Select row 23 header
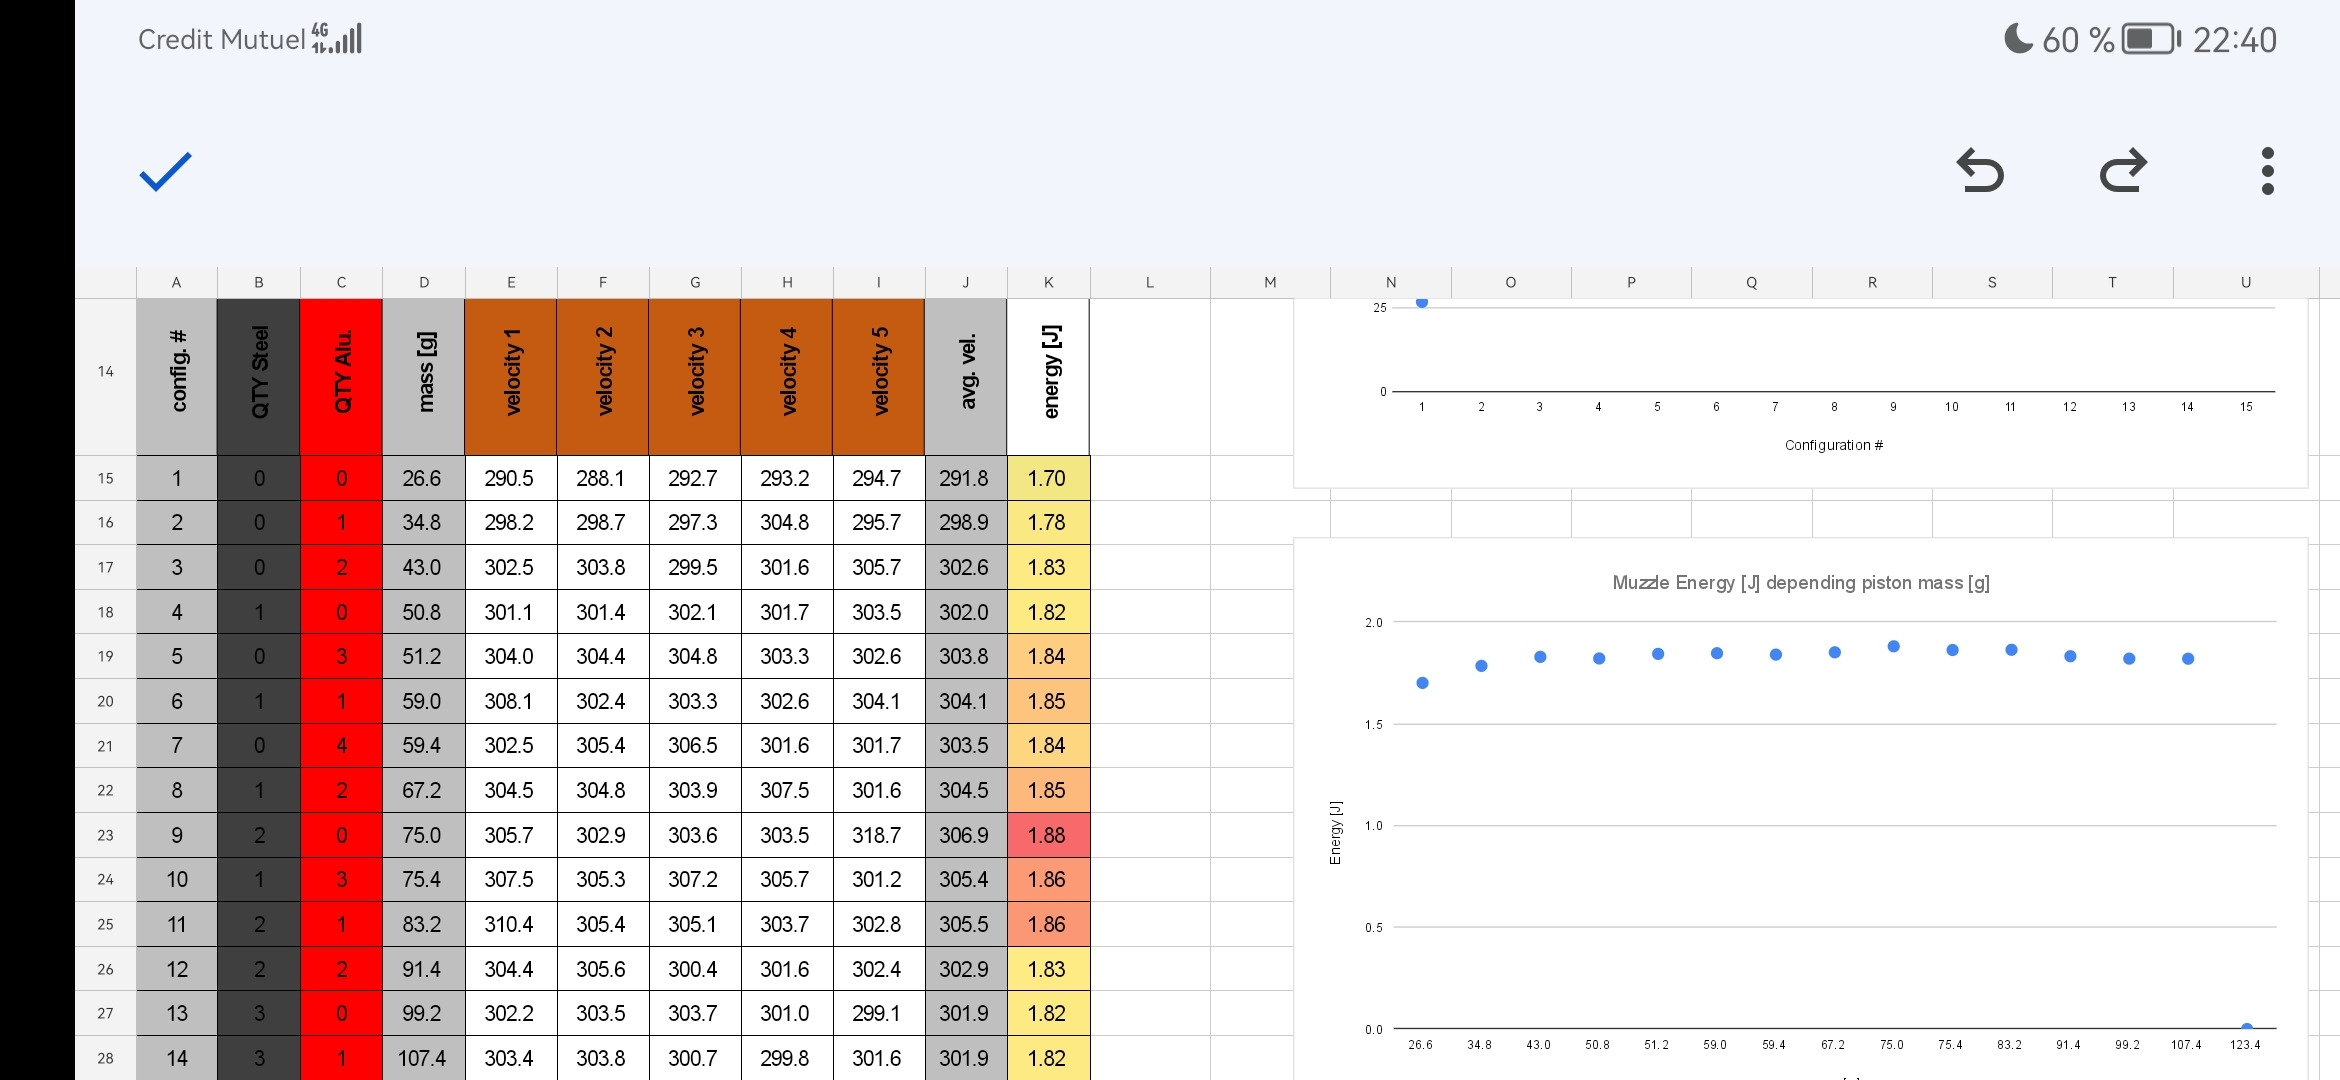Viewport: 2340px width, 1080px height. point(106,835)
